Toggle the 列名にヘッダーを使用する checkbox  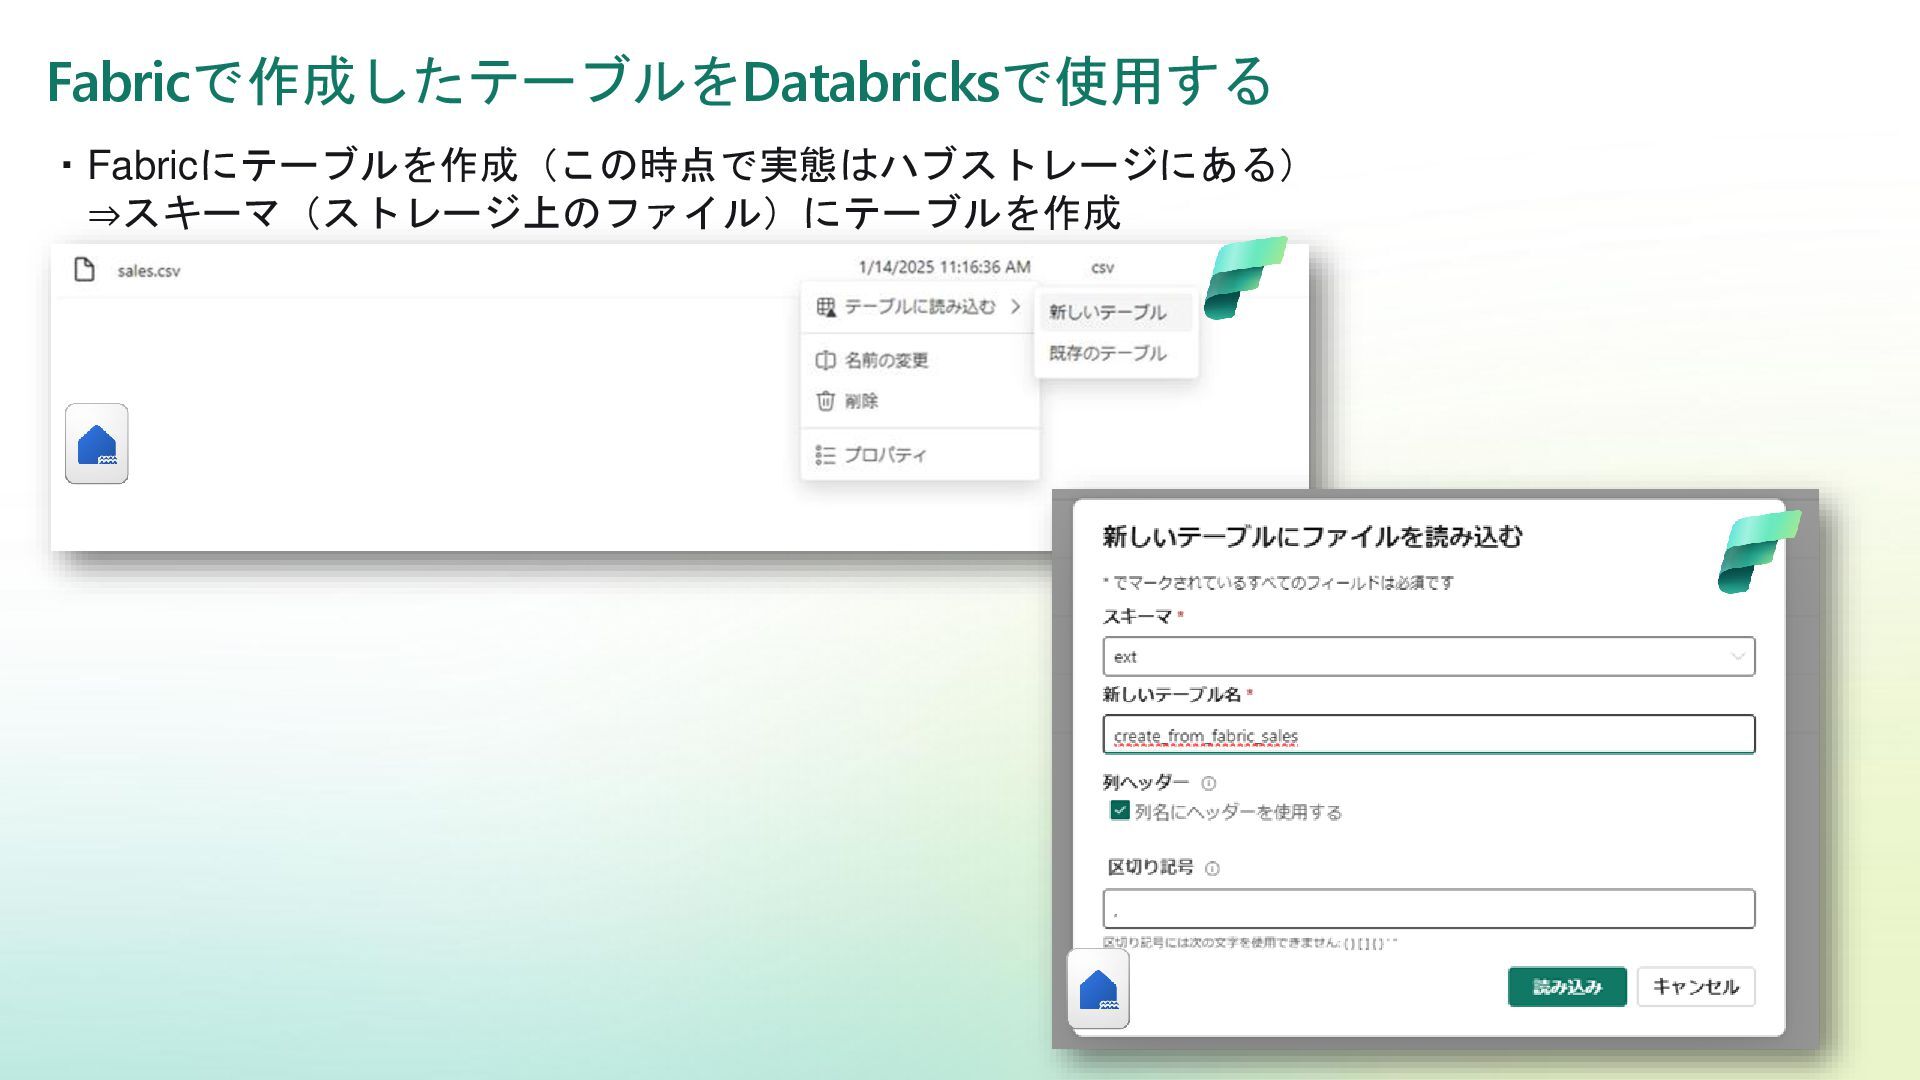pos(1120,811)
